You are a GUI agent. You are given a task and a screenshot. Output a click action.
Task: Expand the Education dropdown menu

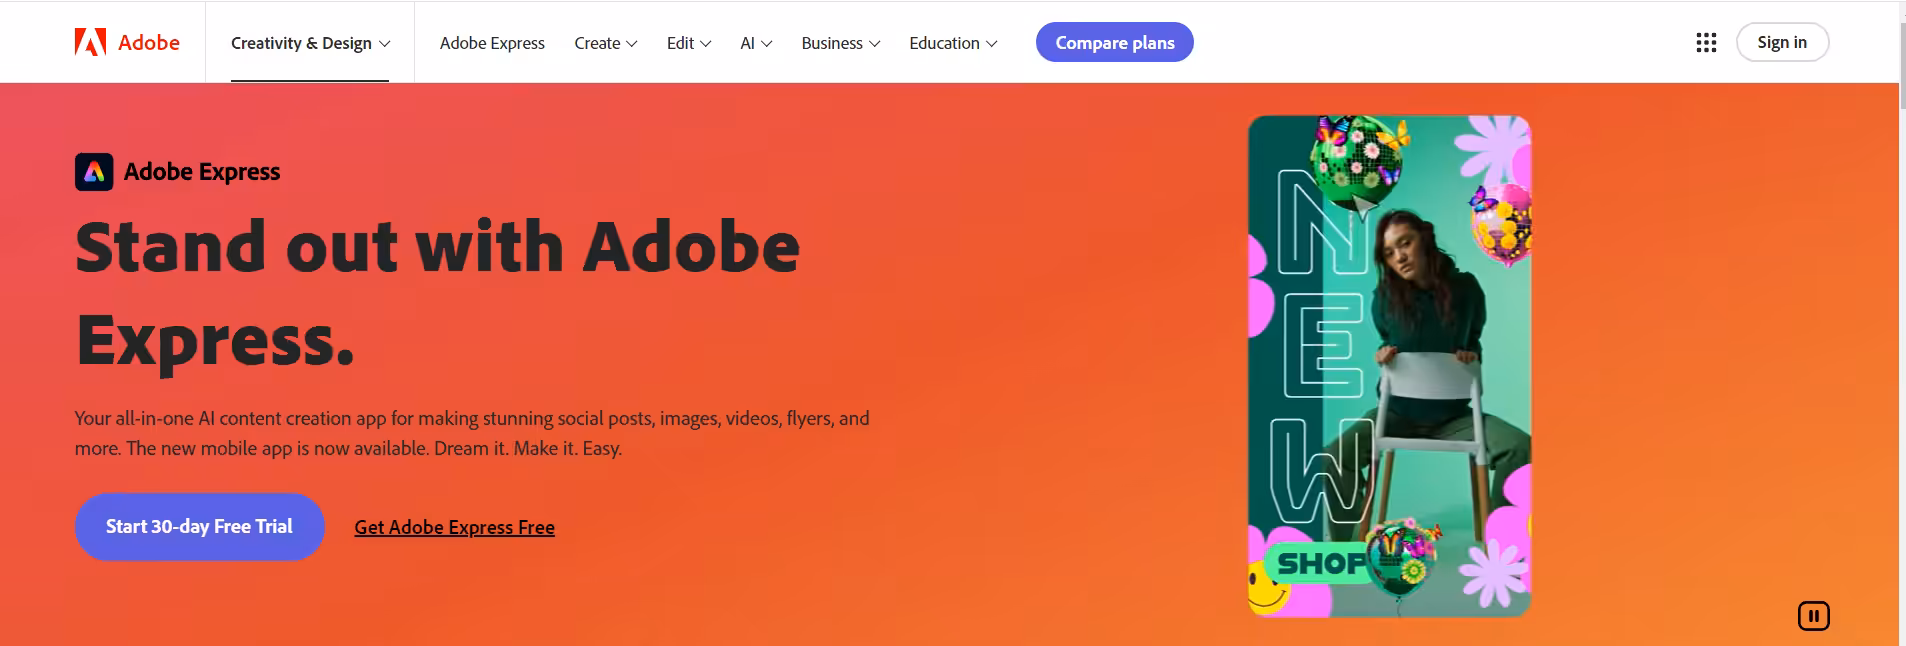(x=953, y=43)
